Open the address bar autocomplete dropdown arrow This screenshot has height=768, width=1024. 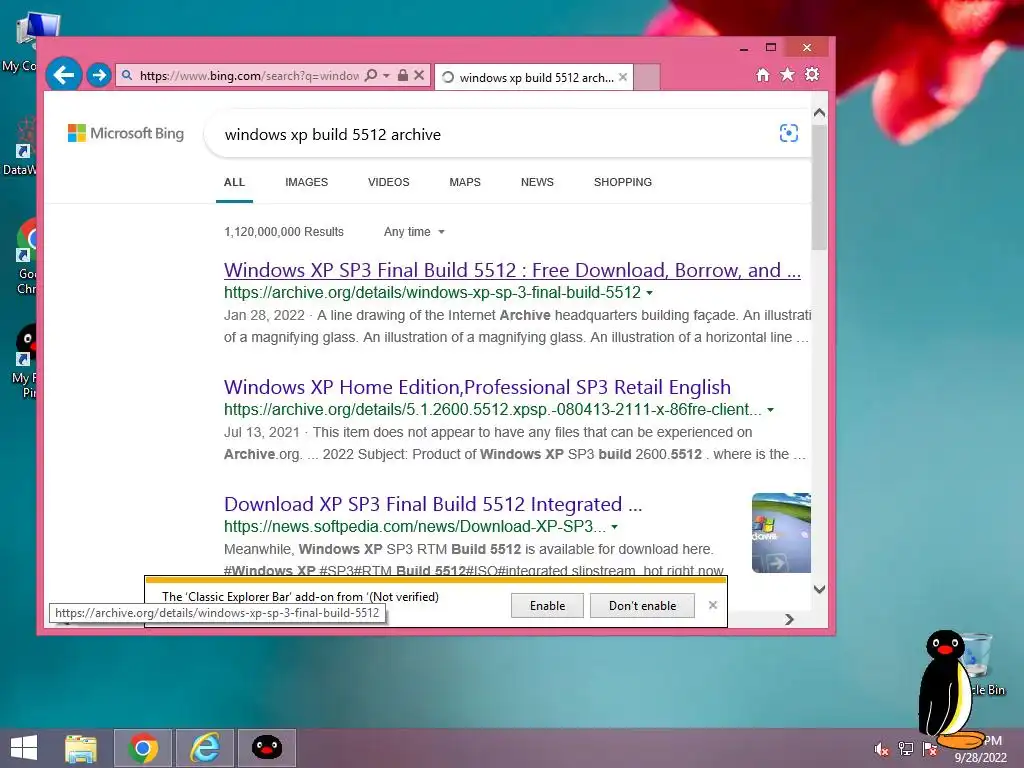pos(387,76)
